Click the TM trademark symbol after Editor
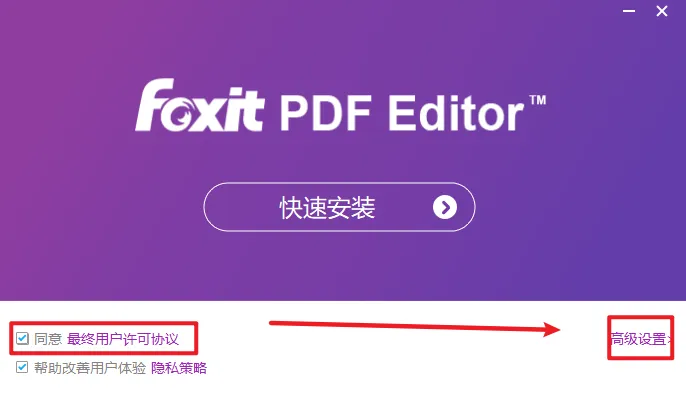The height and width of the screenshot is (401, 686). click(538, 100)
